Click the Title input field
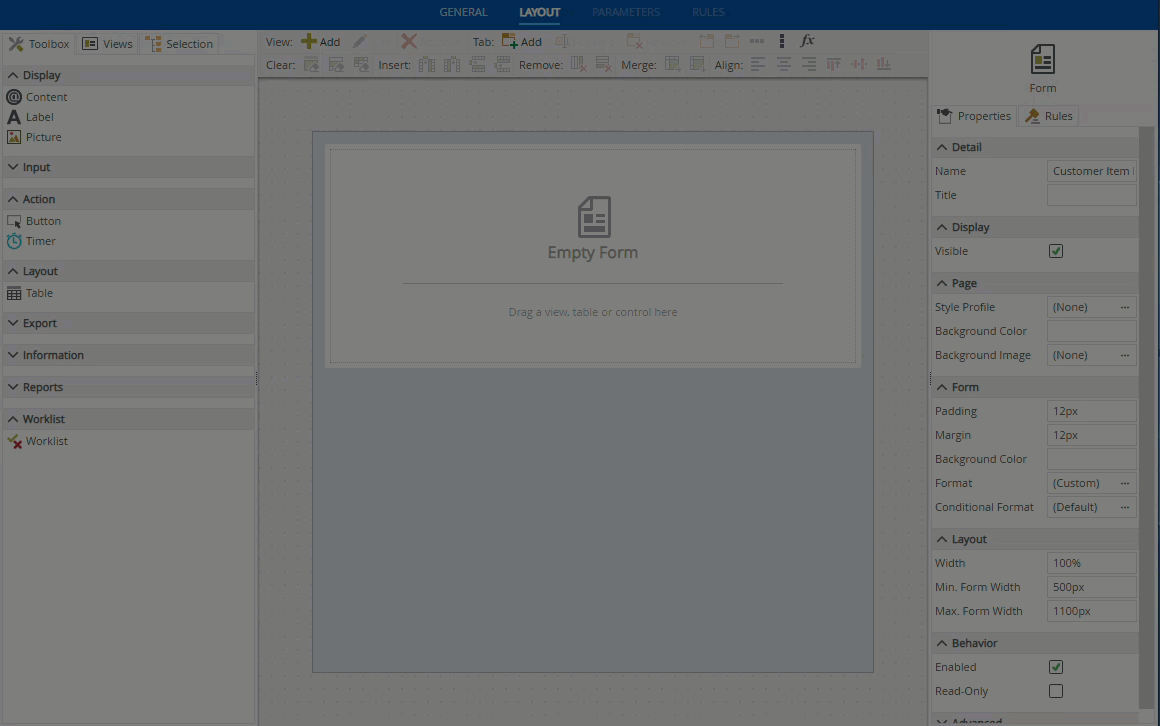 1091,195
